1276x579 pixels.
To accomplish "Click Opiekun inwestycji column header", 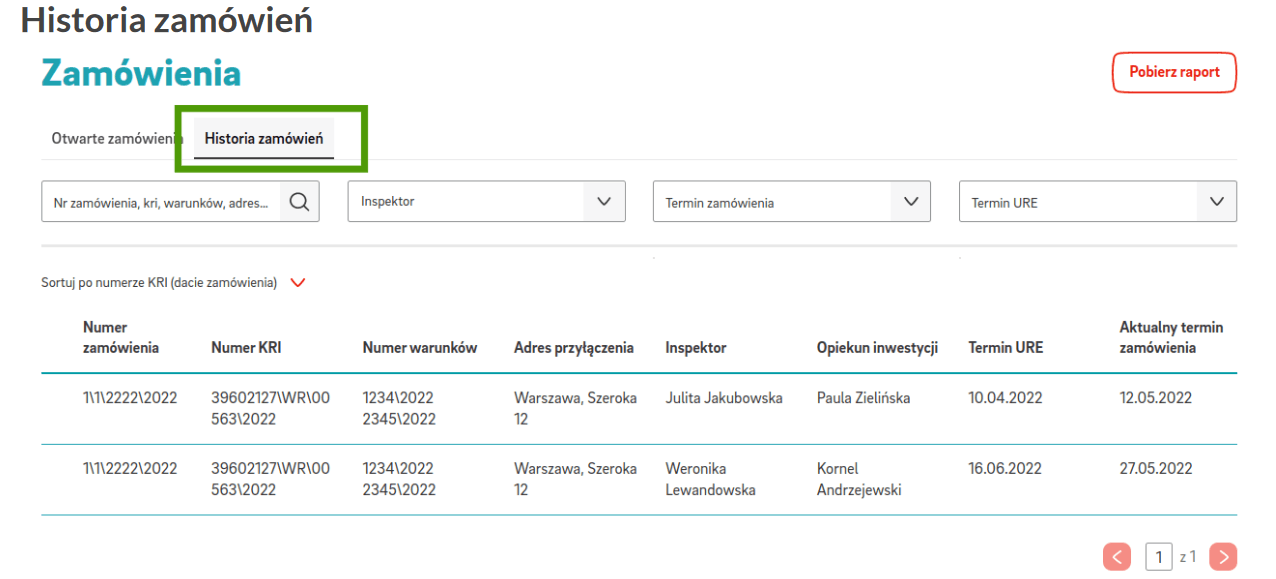I will point(877,348).
